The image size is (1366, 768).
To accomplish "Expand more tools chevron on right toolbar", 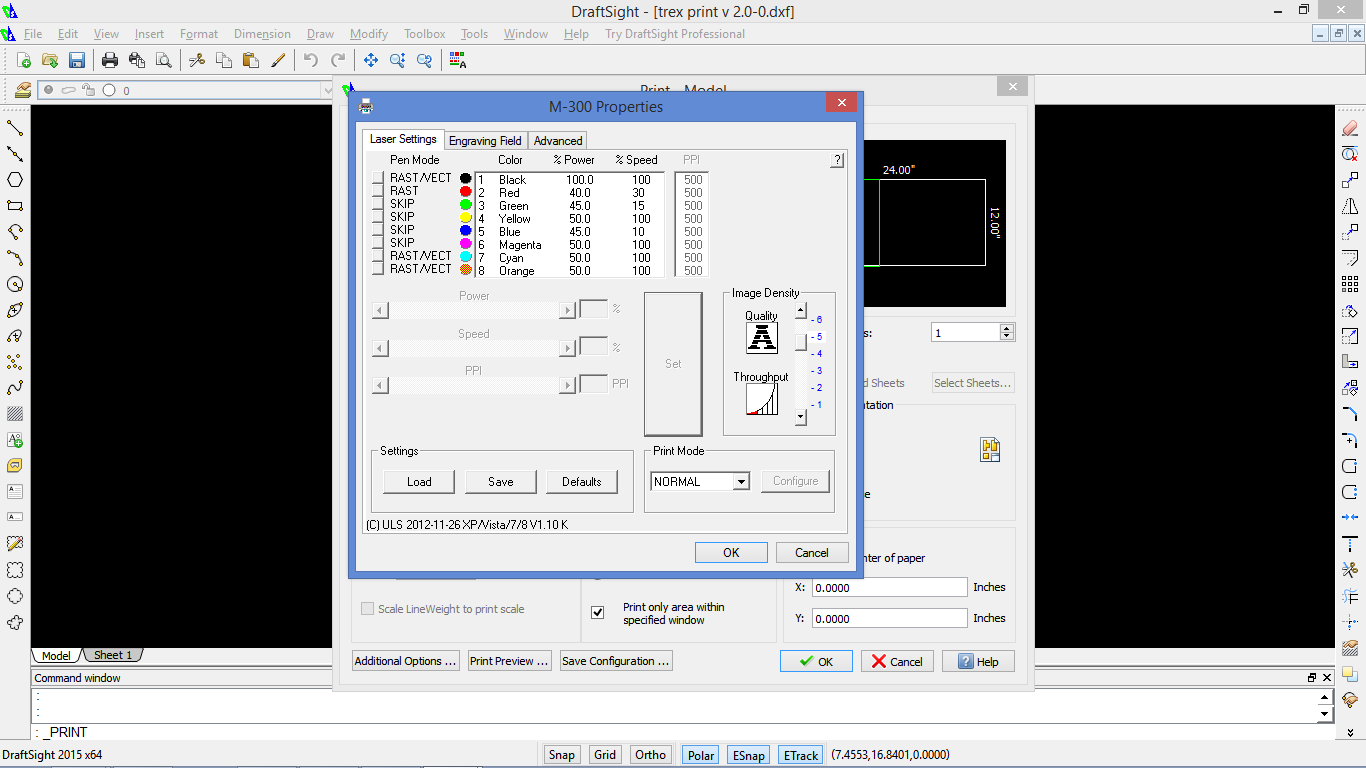I will pos(1350,732).
